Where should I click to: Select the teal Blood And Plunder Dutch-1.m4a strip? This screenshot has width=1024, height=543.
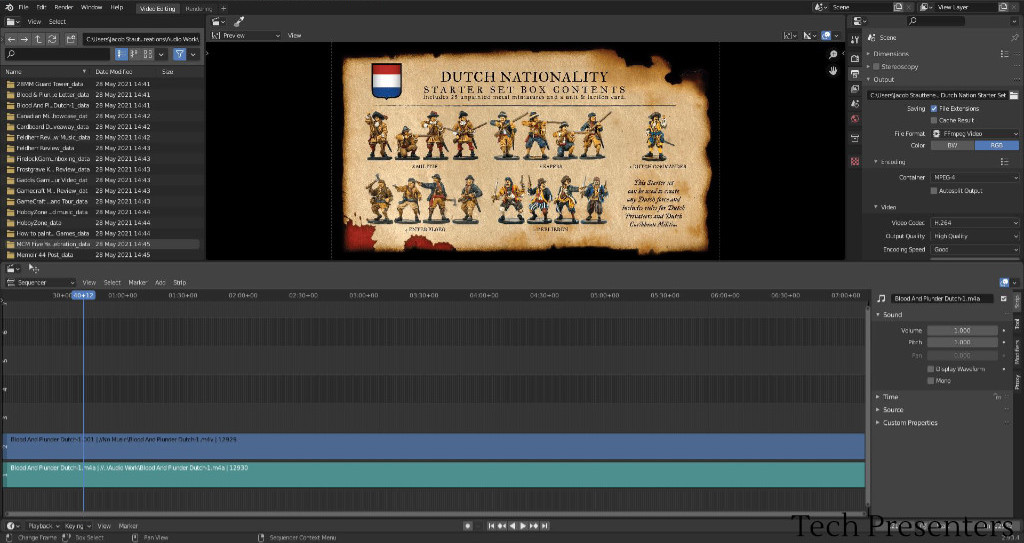[x=434, y=474]
